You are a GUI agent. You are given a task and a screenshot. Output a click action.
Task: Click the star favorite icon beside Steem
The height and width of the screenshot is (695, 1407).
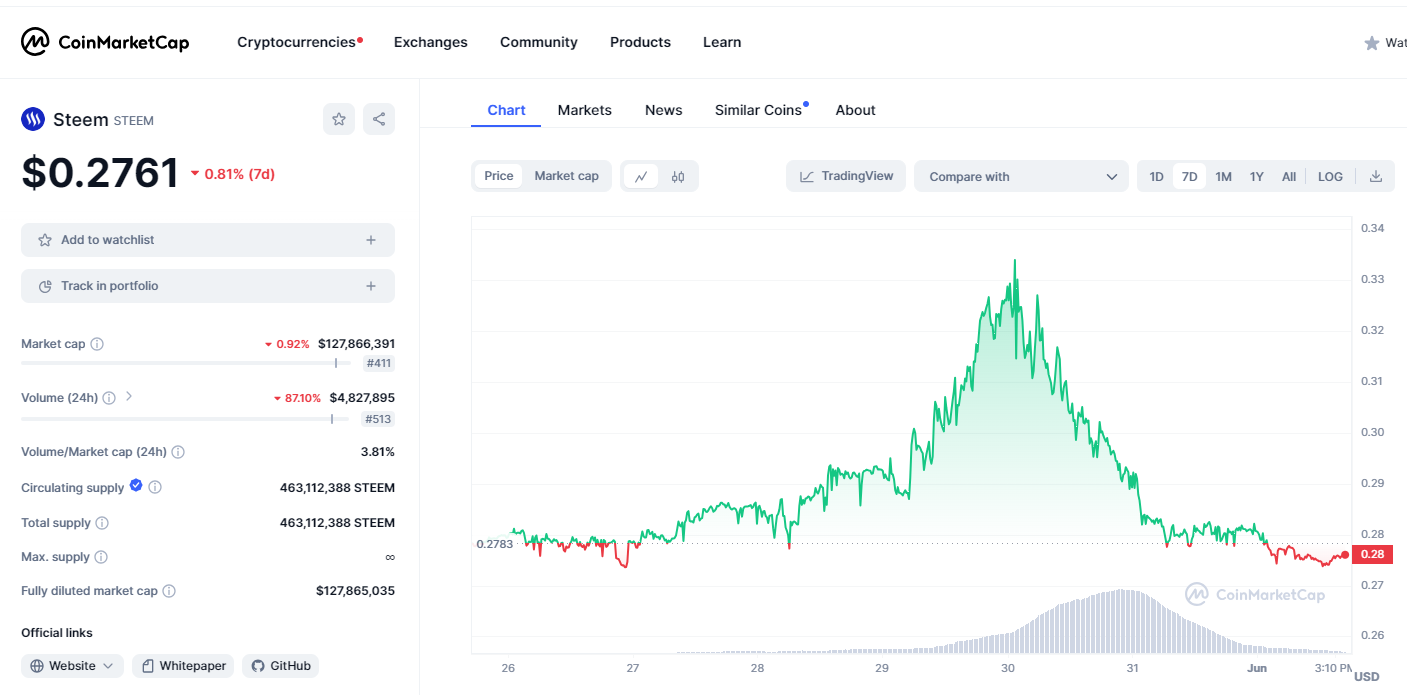point(339,120)
